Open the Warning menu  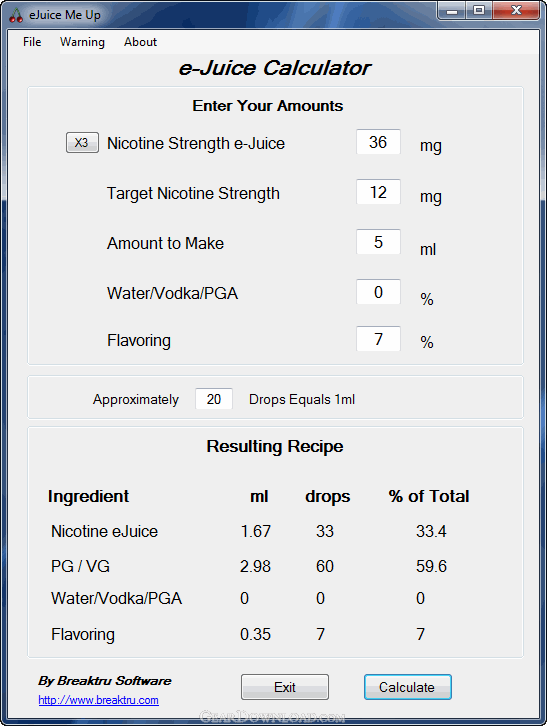(82, 42)
